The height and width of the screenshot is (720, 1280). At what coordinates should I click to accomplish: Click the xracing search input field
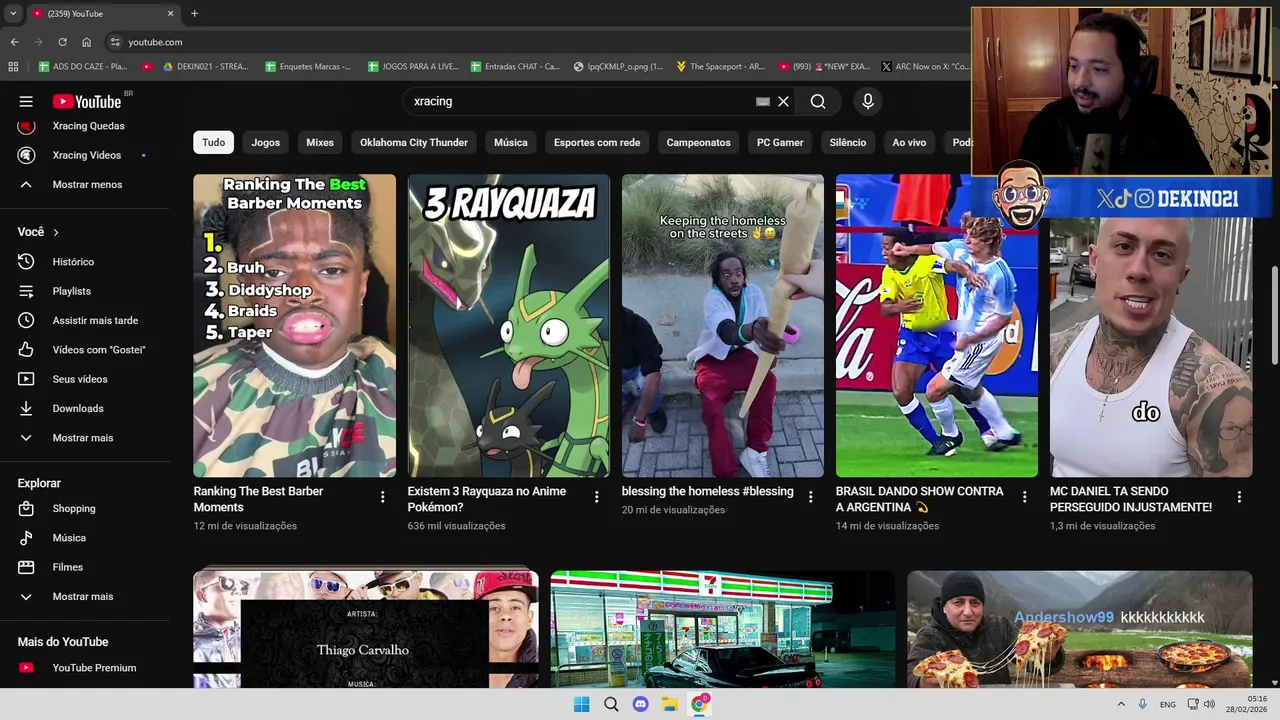click(580, 101)
